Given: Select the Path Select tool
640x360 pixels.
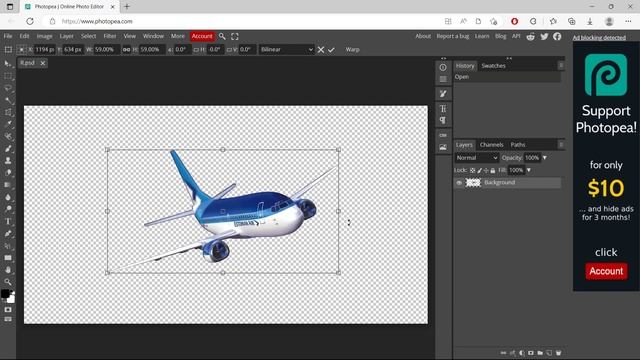Looking at the screenshot, I should click(8, 246).
